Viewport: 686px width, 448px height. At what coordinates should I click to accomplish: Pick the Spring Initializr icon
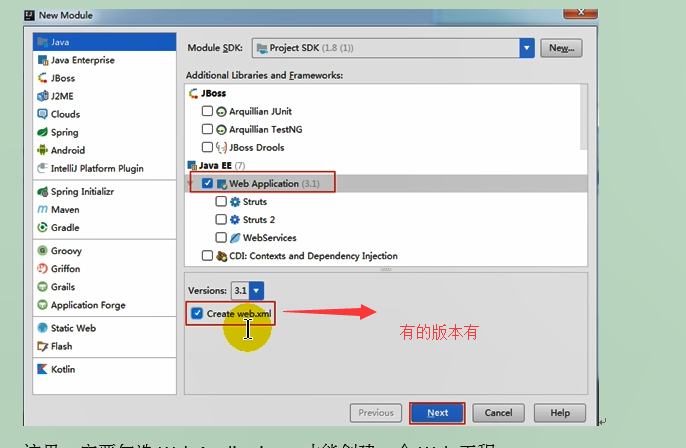pyautogui.click(x=42, y=191)
